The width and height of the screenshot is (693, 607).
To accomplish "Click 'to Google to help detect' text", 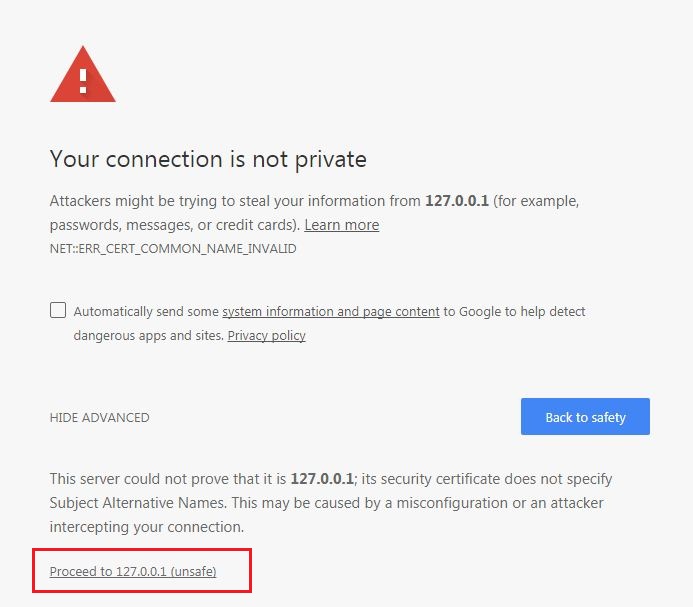I will (514, 311).
